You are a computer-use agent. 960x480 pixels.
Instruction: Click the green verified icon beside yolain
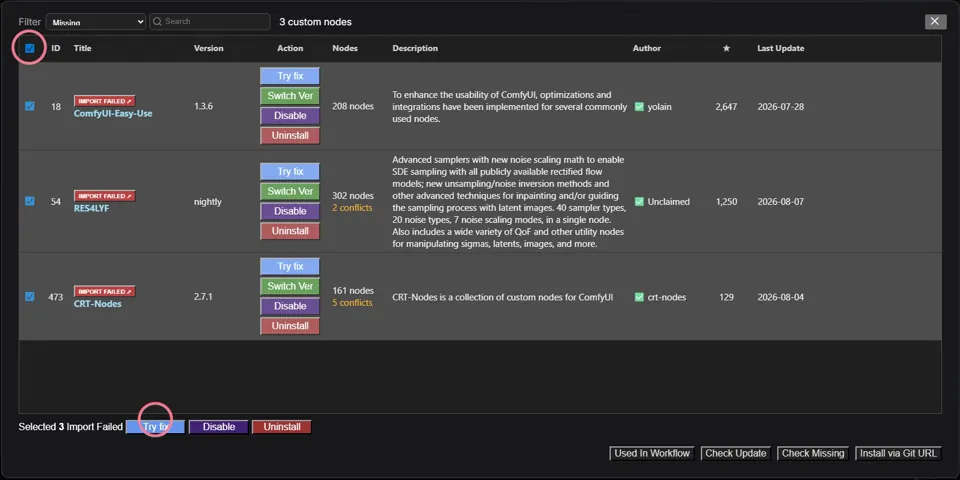tap(639, 107)
